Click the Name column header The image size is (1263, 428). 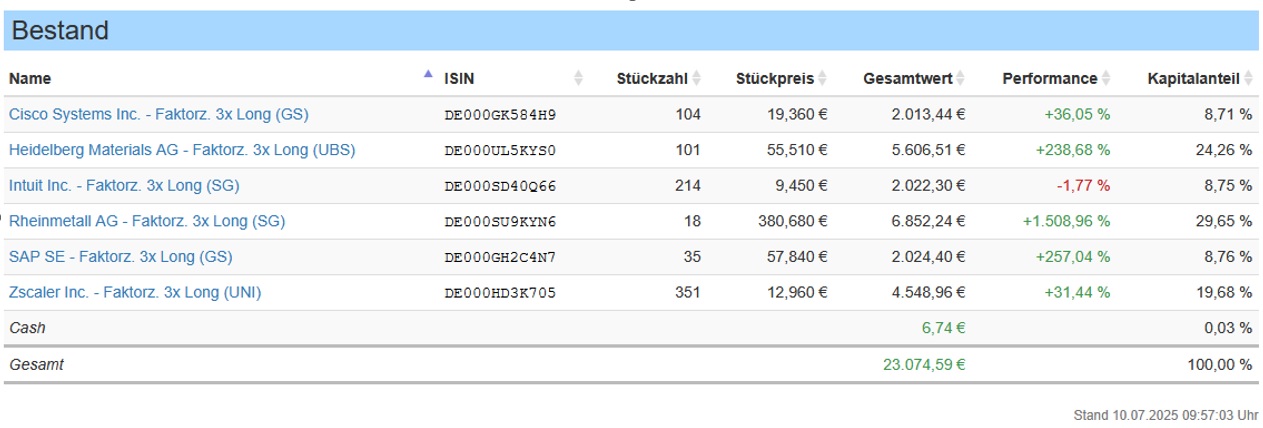[x=30, y=78]
